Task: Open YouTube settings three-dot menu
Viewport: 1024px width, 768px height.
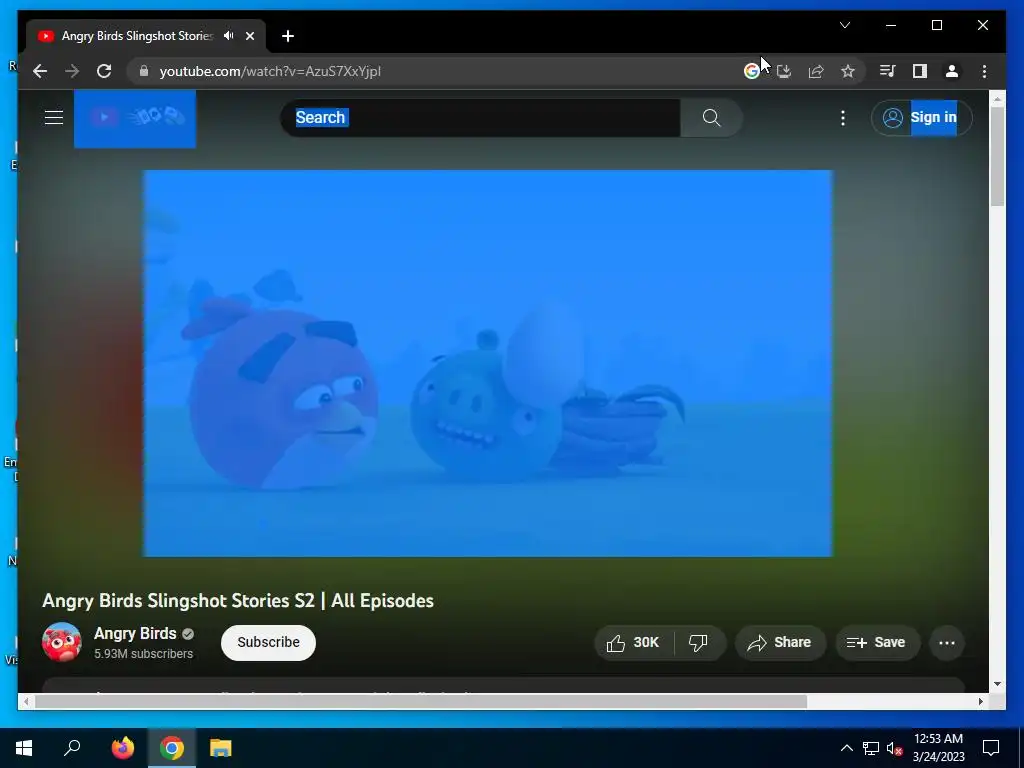Action: point(842,118)
